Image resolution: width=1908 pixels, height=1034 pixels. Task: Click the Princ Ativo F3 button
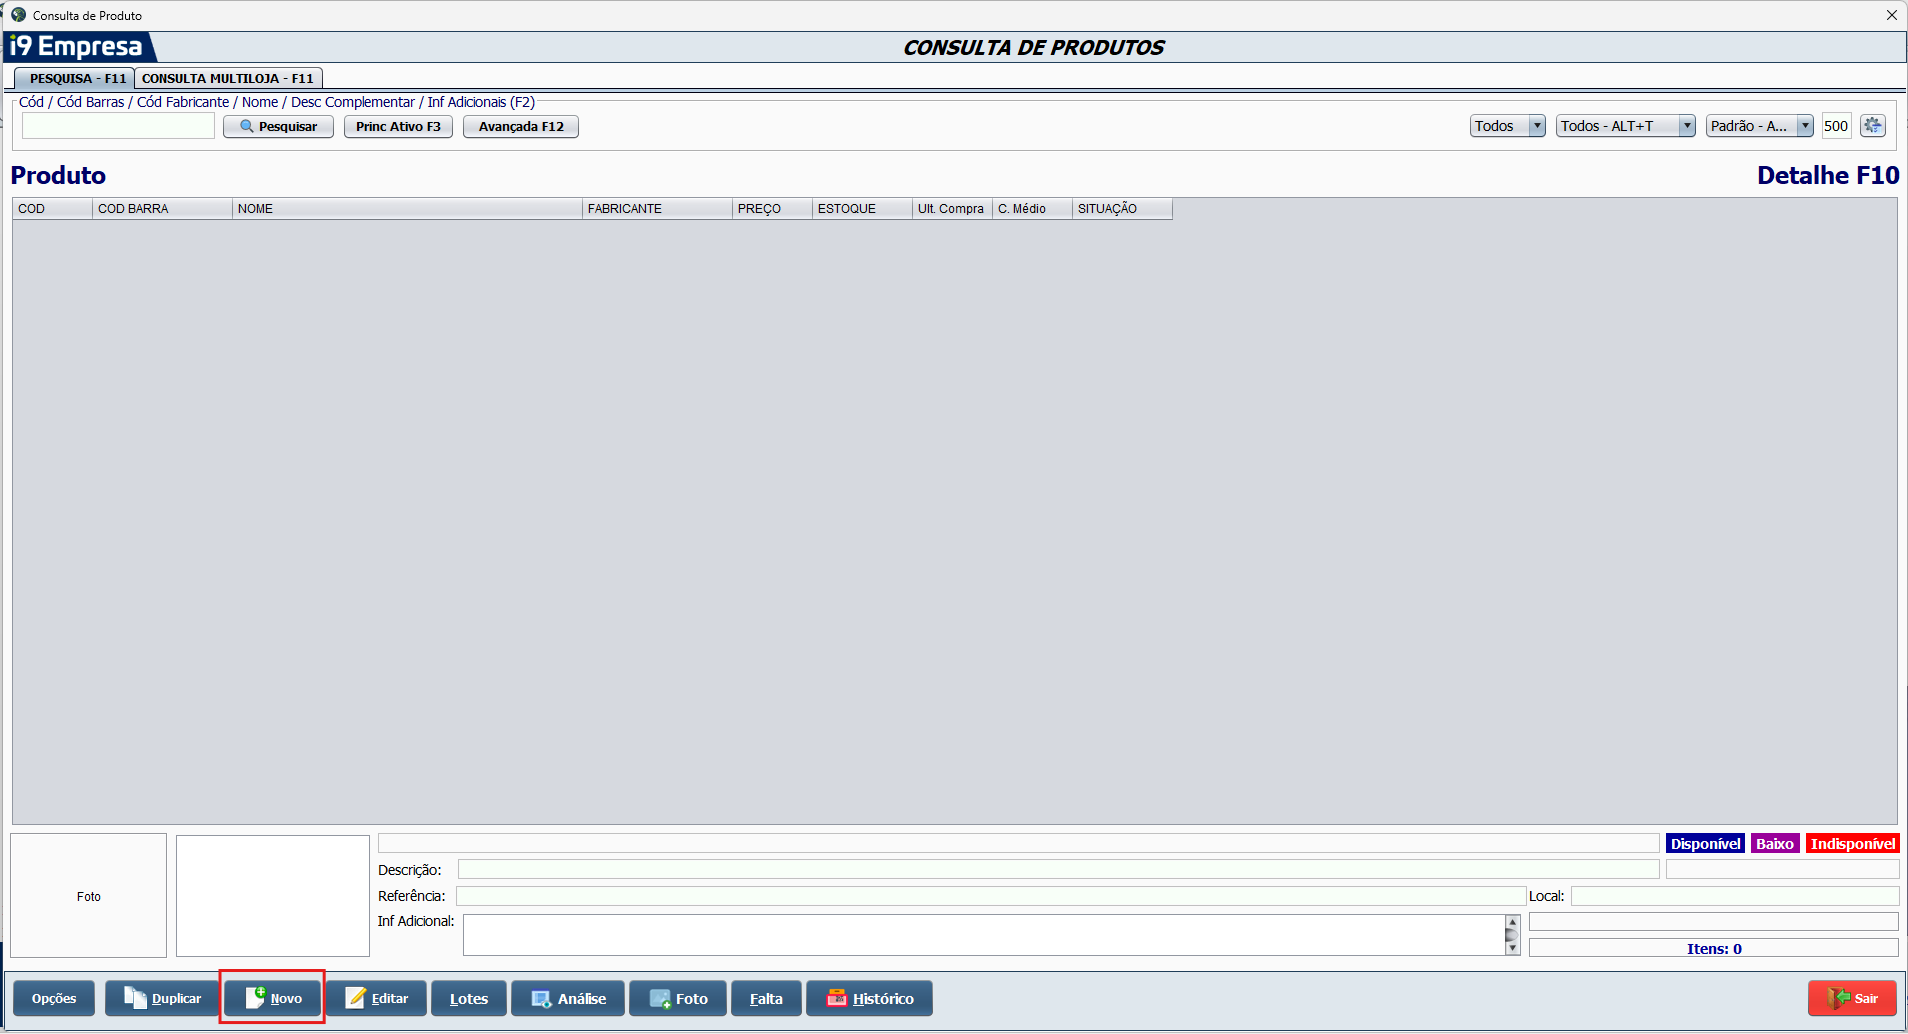[398, 127]
